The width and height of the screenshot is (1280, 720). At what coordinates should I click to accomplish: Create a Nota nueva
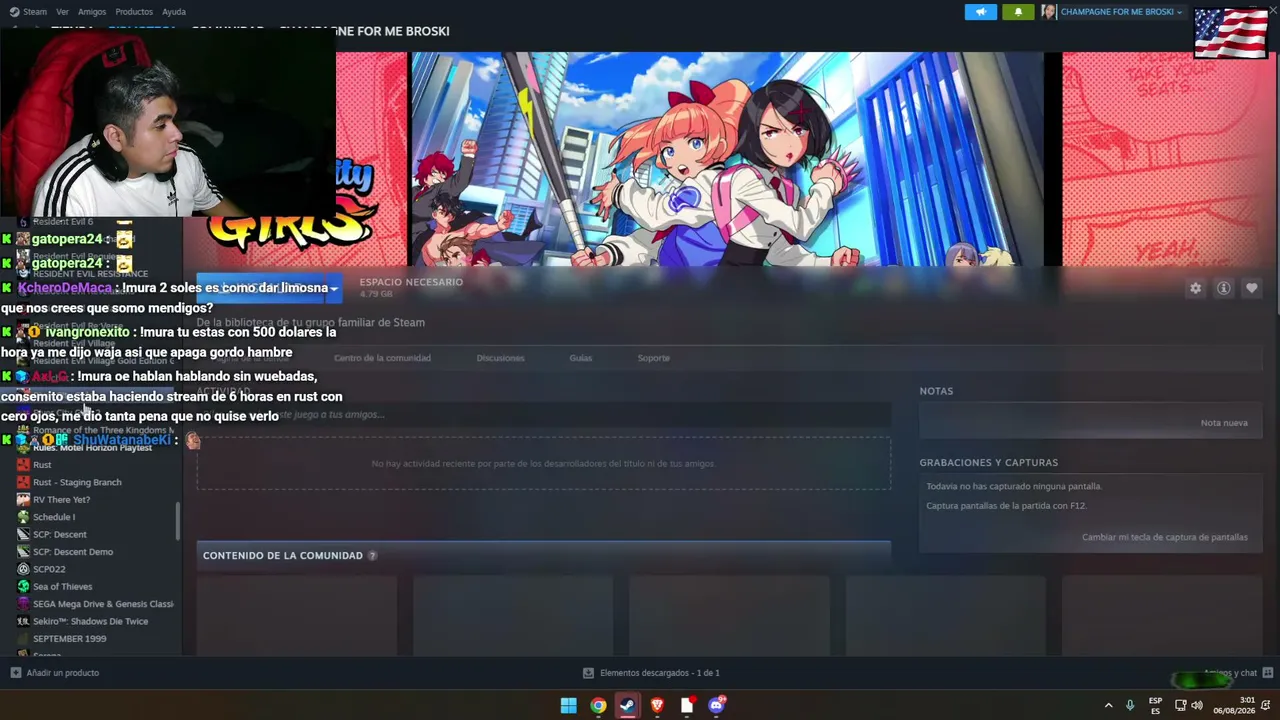tap(1224, 423)
